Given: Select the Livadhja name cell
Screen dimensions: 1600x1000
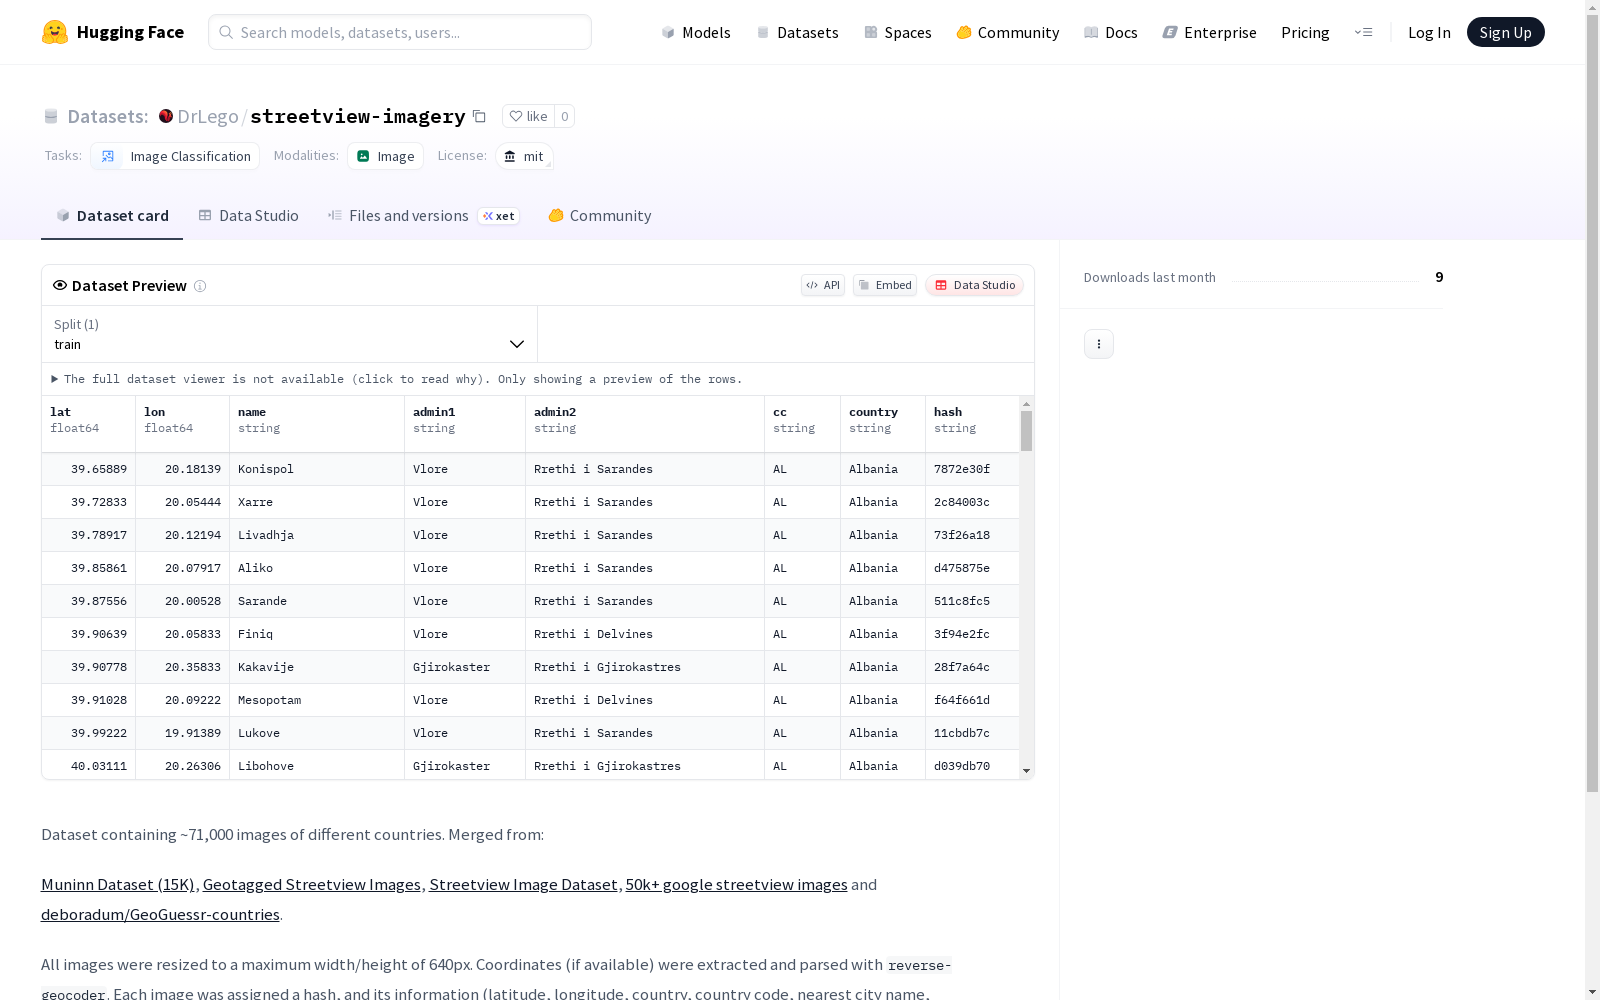Looking at the screenshot, I should 317,535.
